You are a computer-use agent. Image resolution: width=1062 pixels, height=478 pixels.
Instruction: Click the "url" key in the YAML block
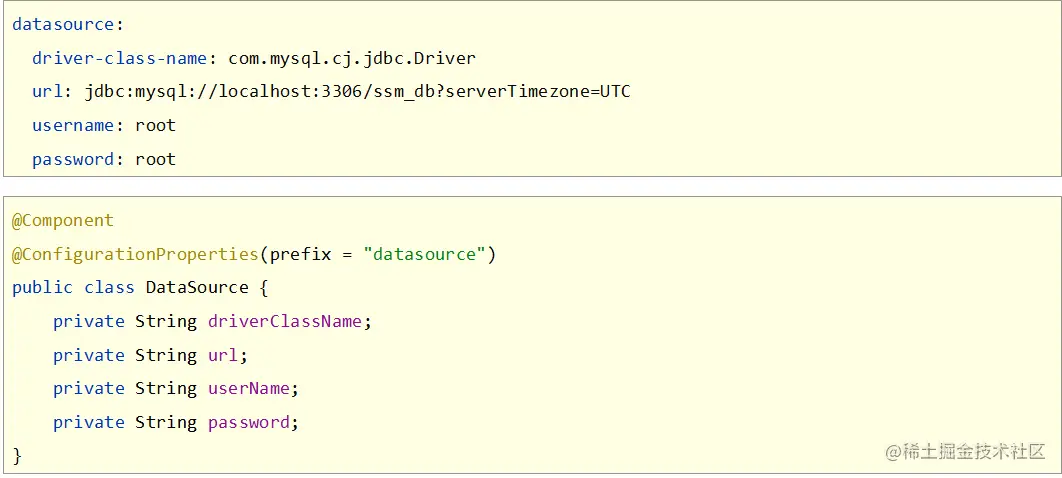coord(47,91)
